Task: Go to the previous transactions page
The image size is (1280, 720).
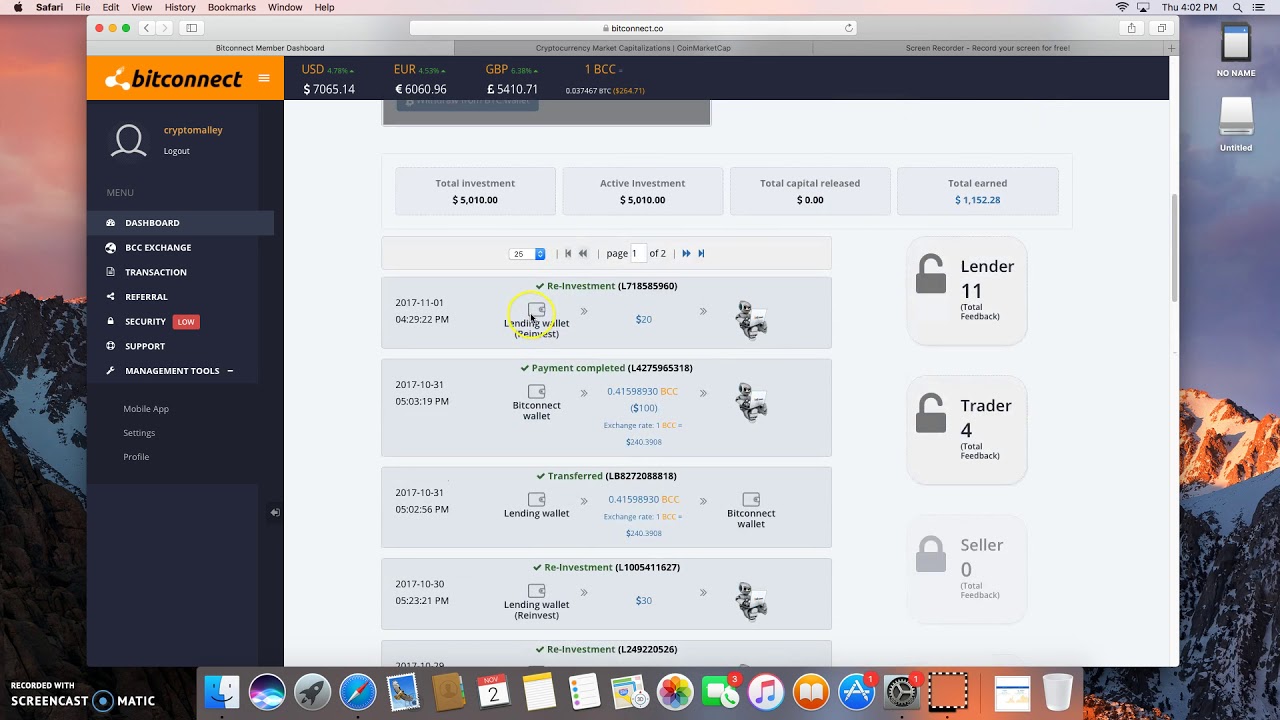Action: pos(583,253)
